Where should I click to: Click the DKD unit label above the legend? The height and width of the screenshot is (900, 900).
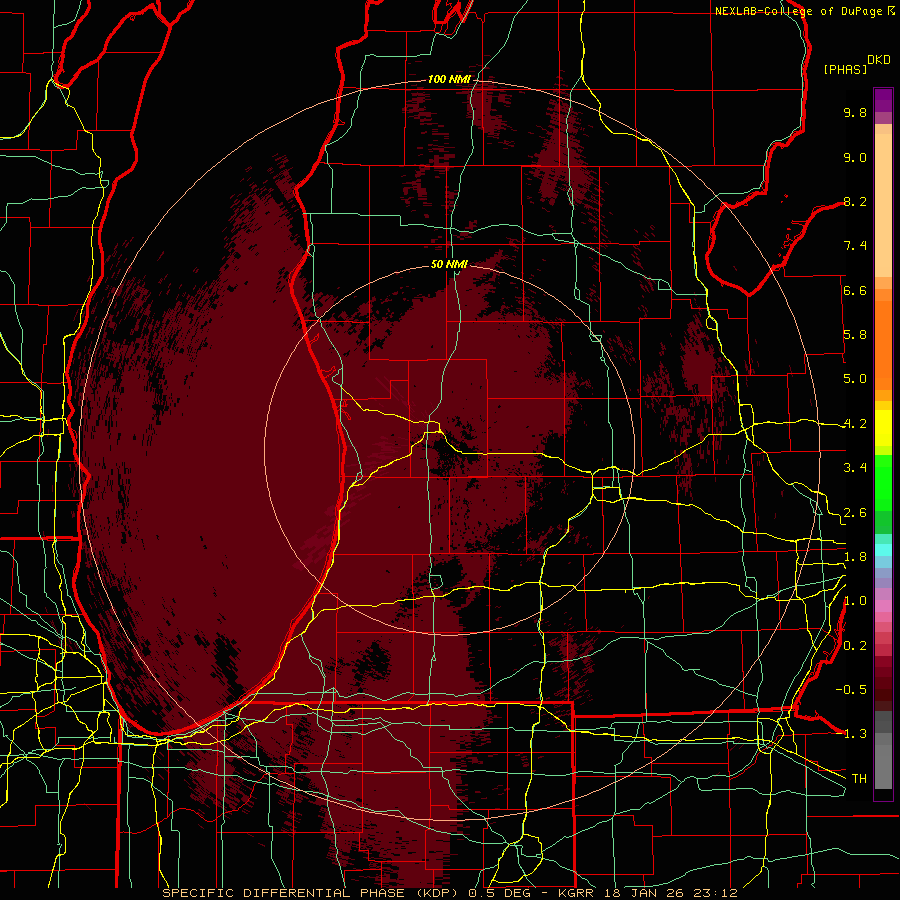tap(879, 60)
